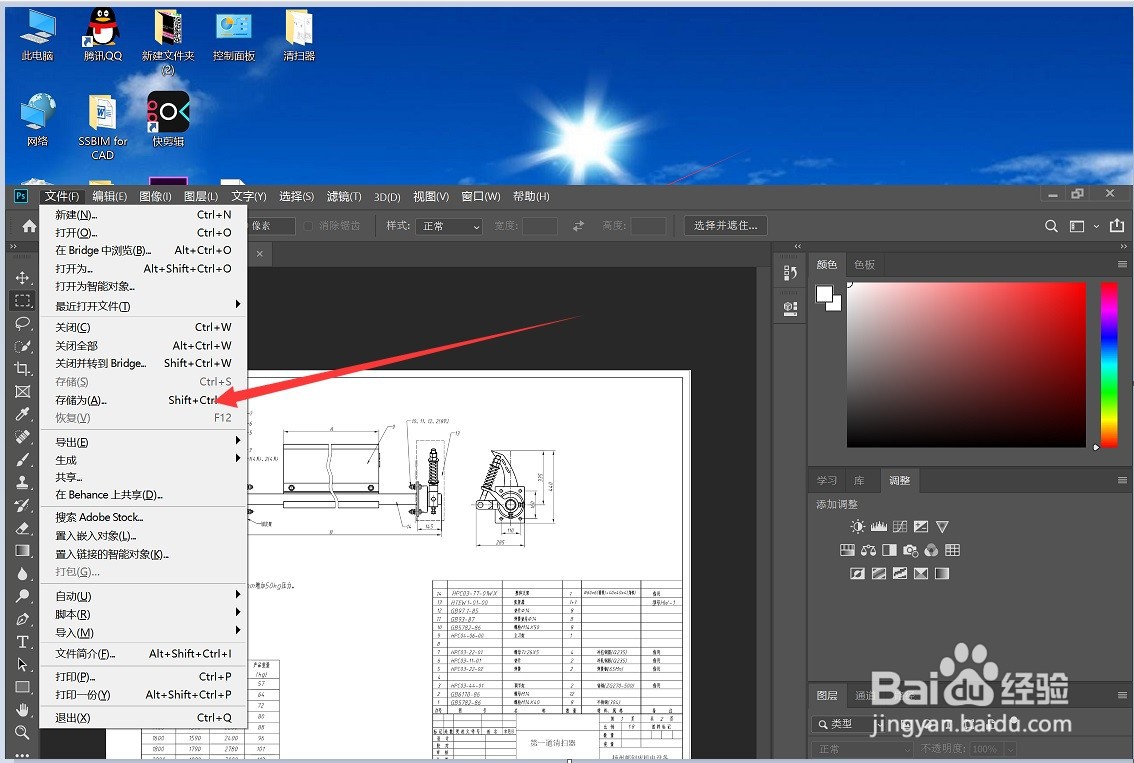Add a Hue/Saturation adjustment

847,550
